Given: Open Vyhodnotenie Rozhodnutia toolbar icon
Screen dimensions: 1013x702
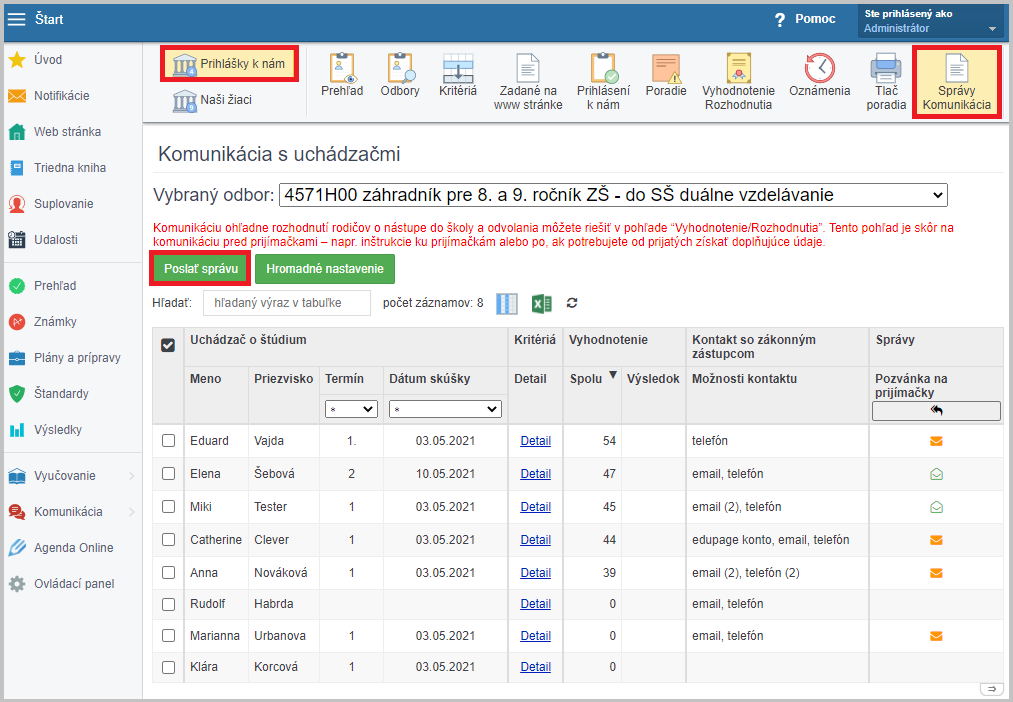Looking at the screenshot, I should pyautogui.click(x=738, y=82).
